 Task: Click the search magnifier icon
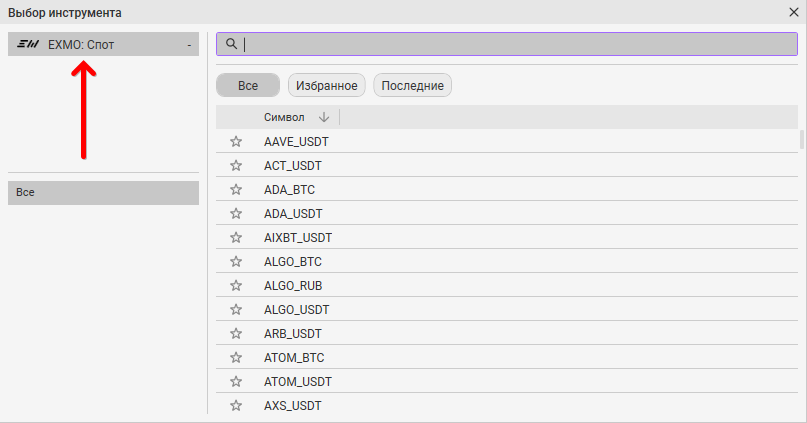(x=231, y=44)
